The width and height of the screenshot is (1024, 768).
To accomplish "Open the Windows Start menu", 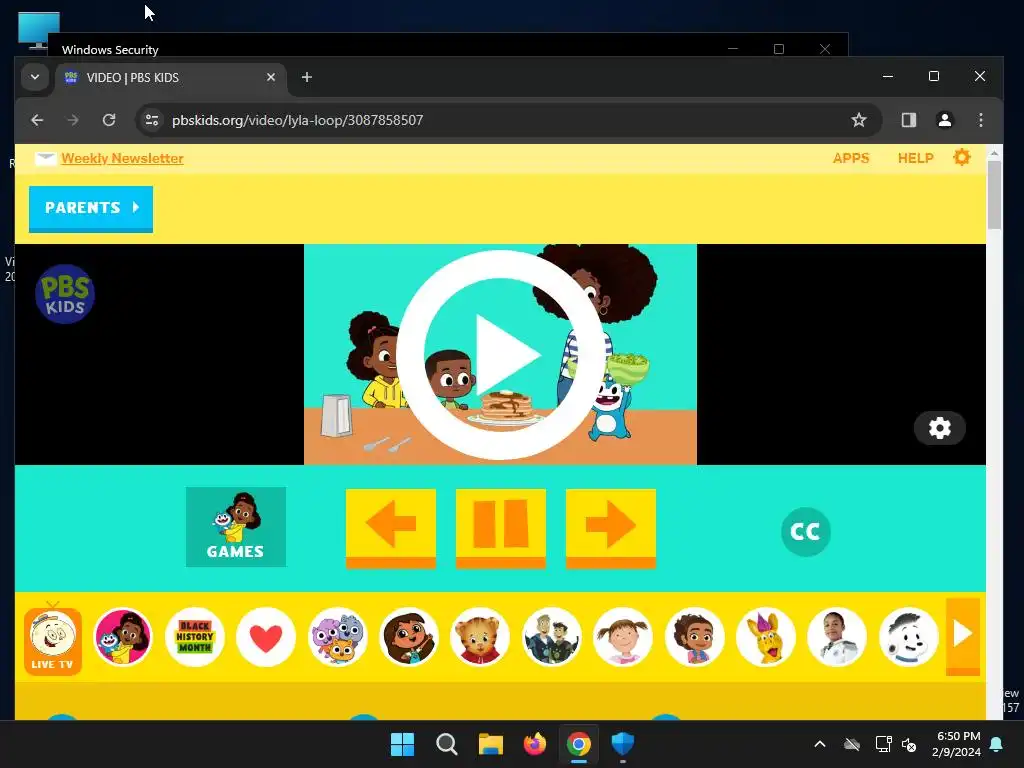I will pyautogui.click(x=402, y=744).
